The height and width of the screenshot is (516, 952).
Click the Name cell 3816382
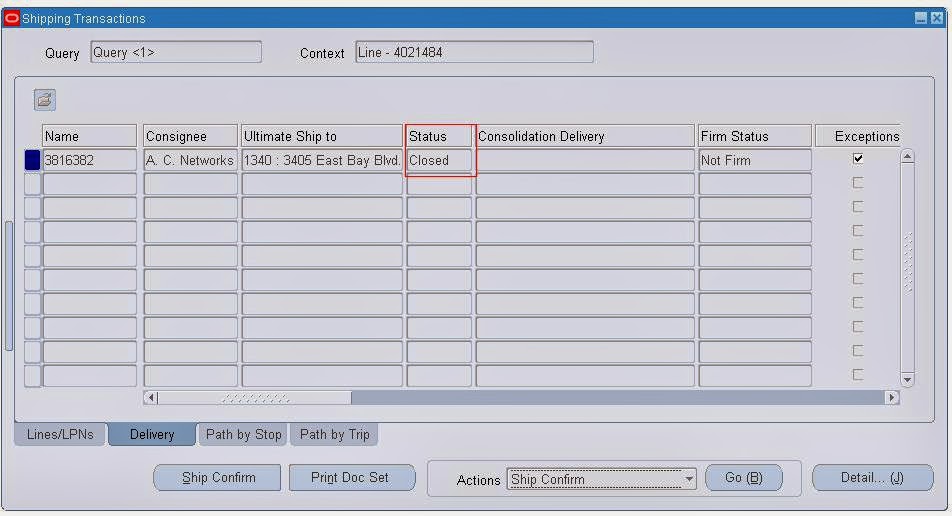[x=90, y=160]
